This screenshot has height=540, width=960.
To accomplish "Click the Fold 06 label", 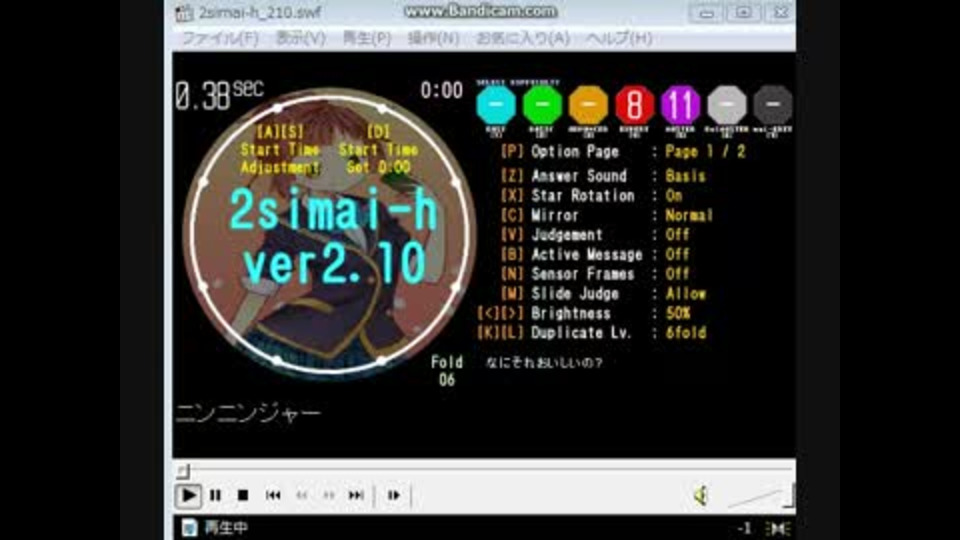I will coord(446,371).
